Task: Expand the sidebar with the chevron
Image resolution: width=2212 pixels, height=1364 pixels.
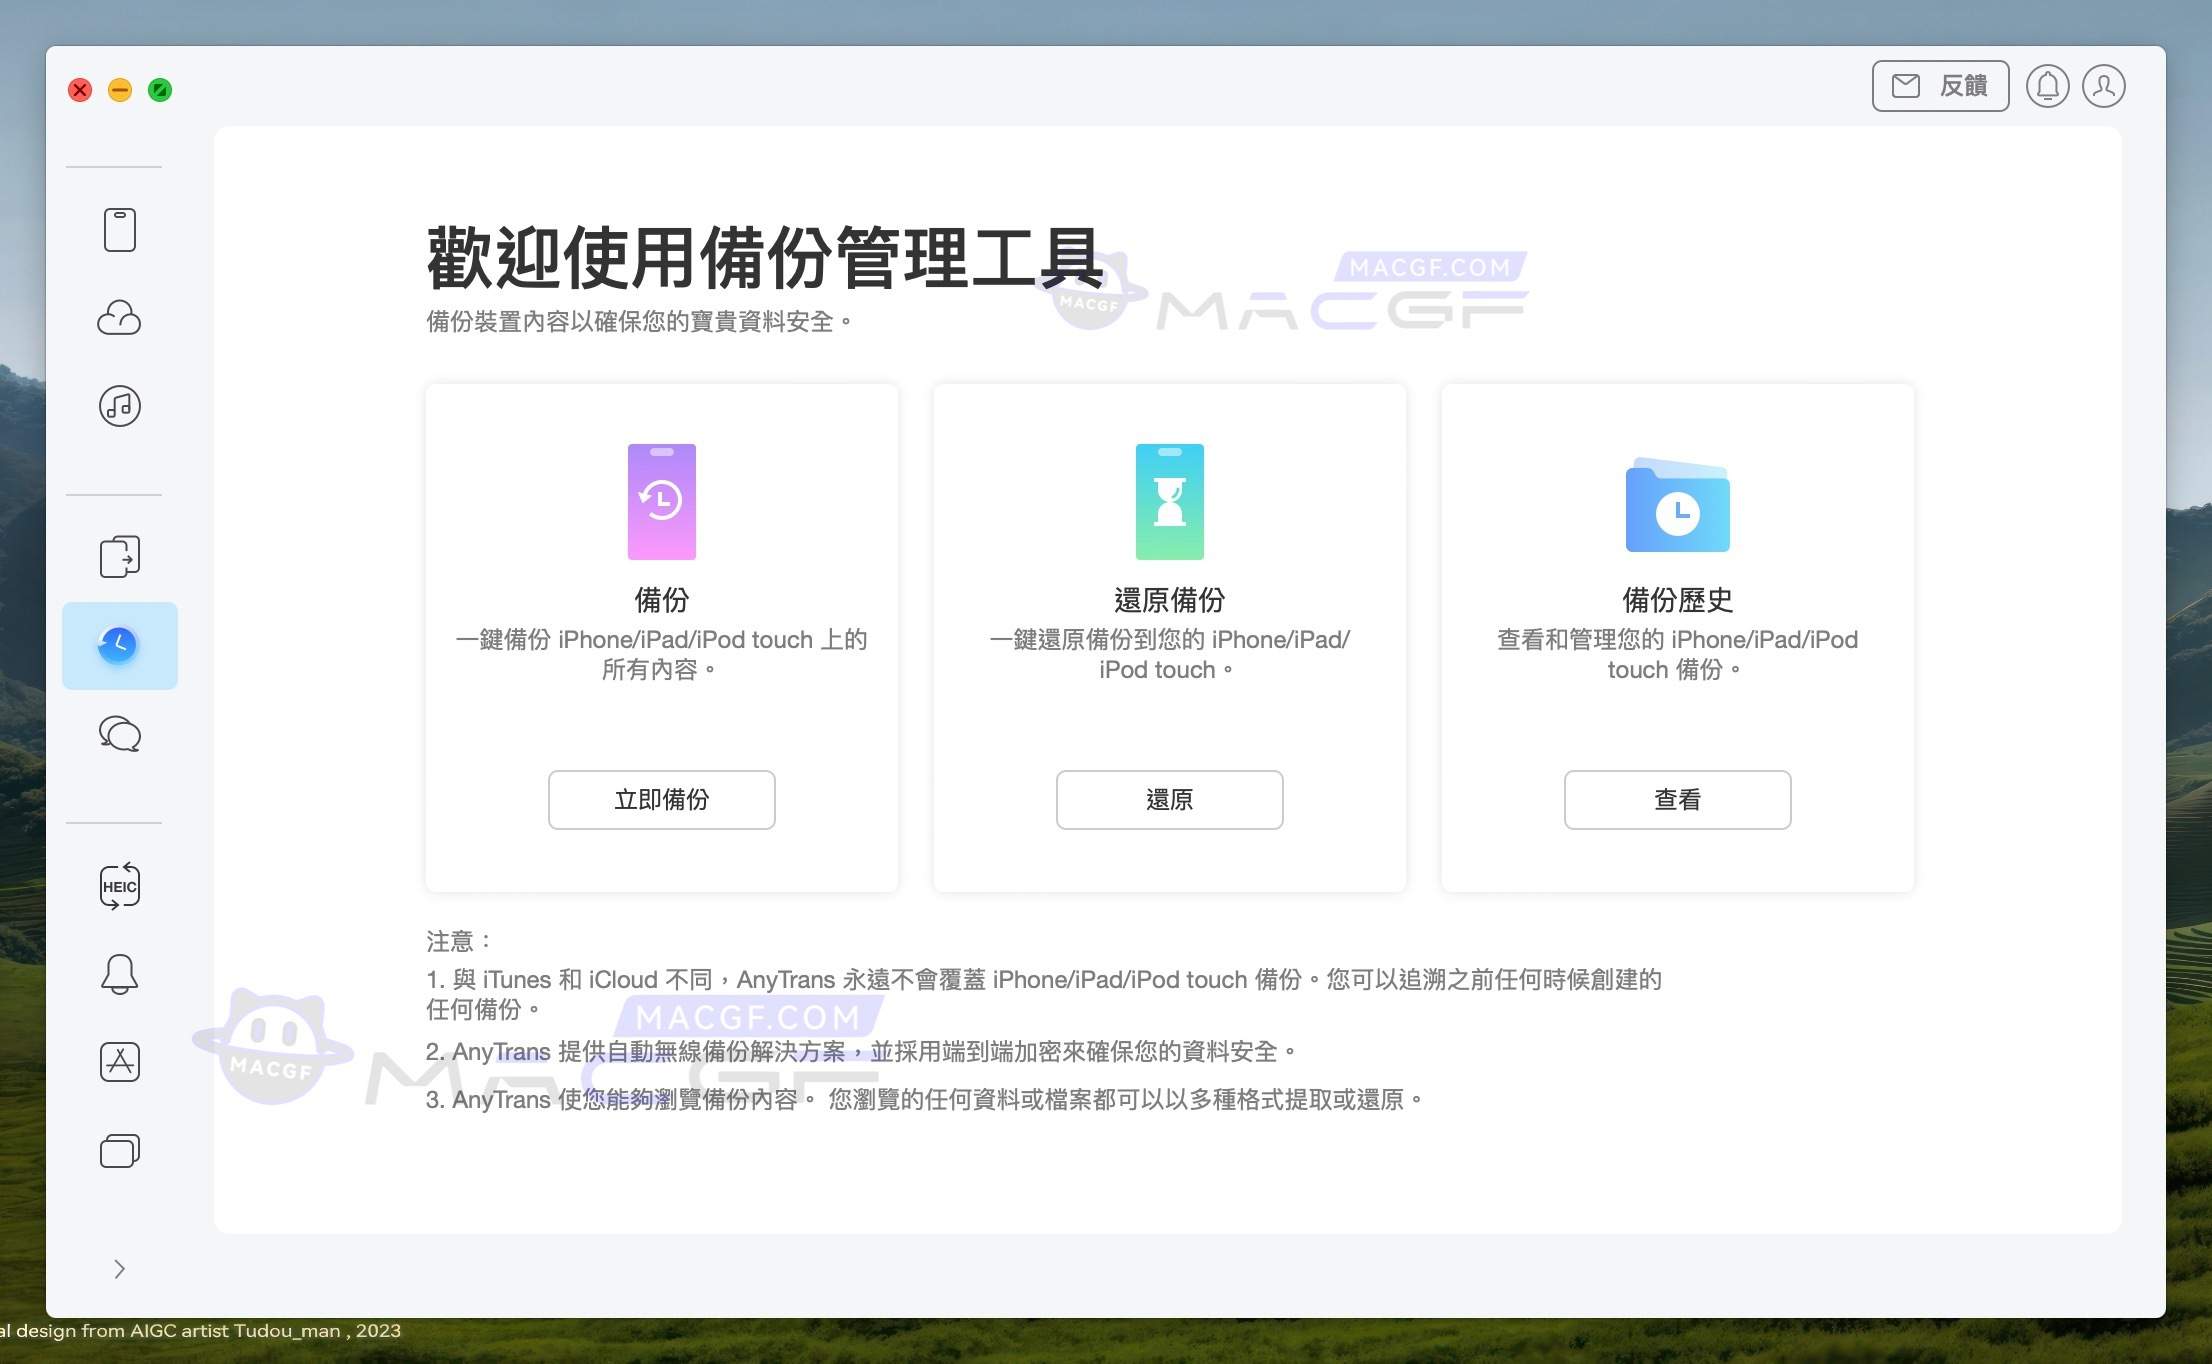Action: (x=119, y=1268)
